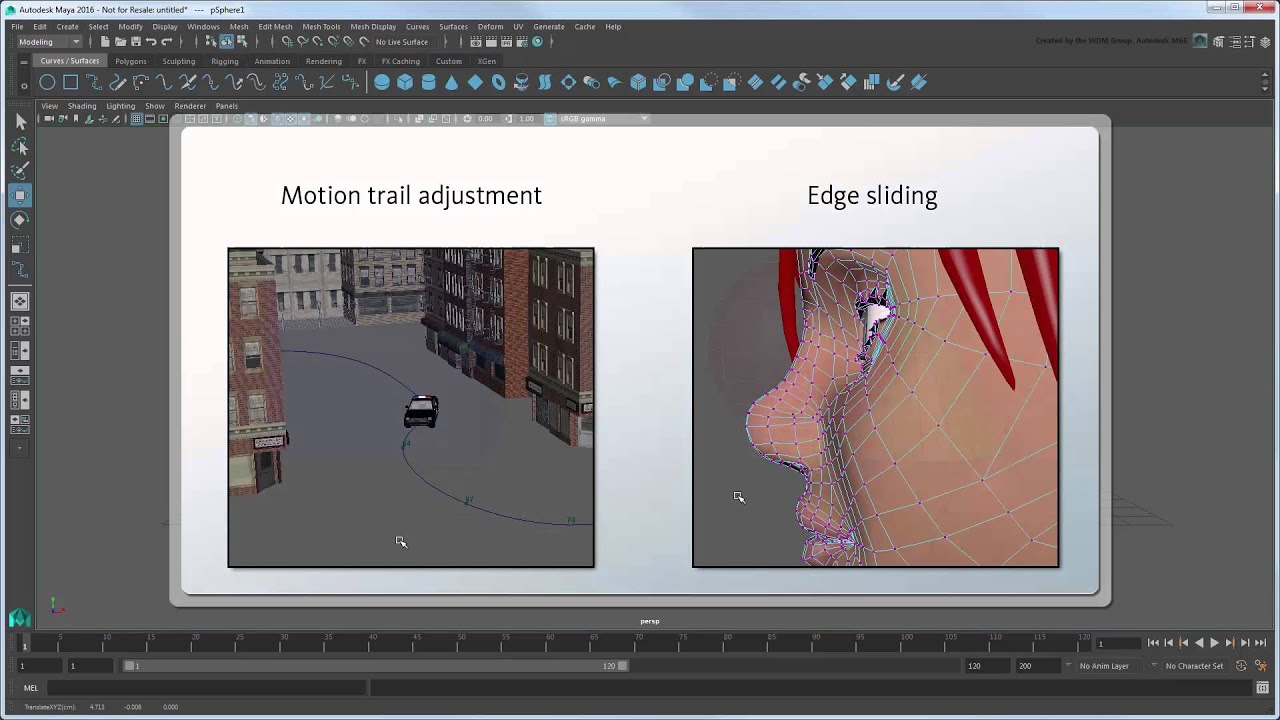Create a NURBS Cone from shelf
This screenshot has height=720, width=1280.
(x=452, y=82)
